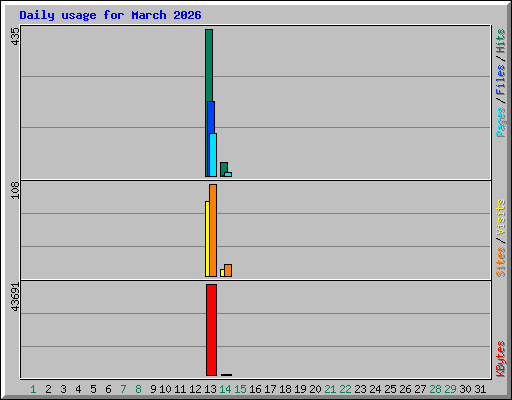Viewport: 512px width, 400px height.
Task: Click the small orange Sites bar for day 14
Action: [228, 270]
